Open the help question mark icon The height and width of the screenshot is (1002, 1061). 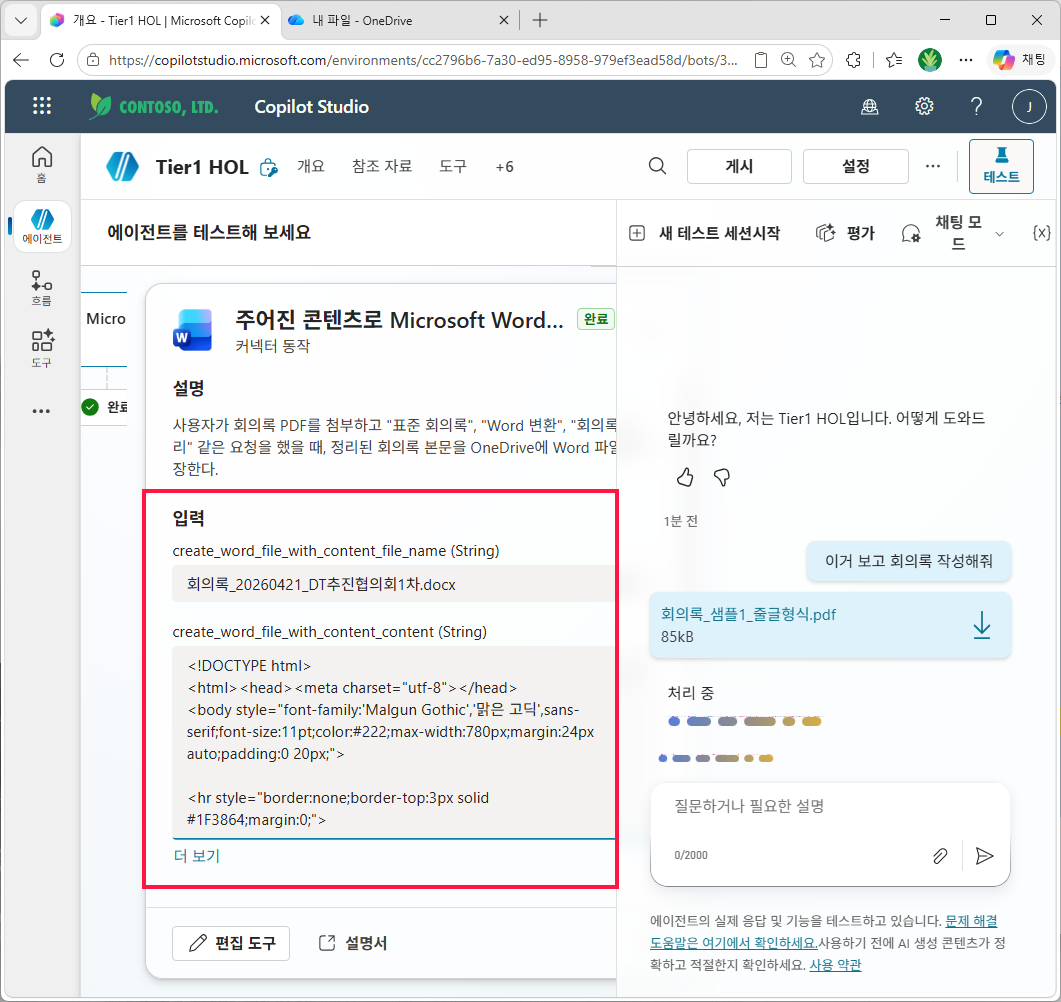976,106
